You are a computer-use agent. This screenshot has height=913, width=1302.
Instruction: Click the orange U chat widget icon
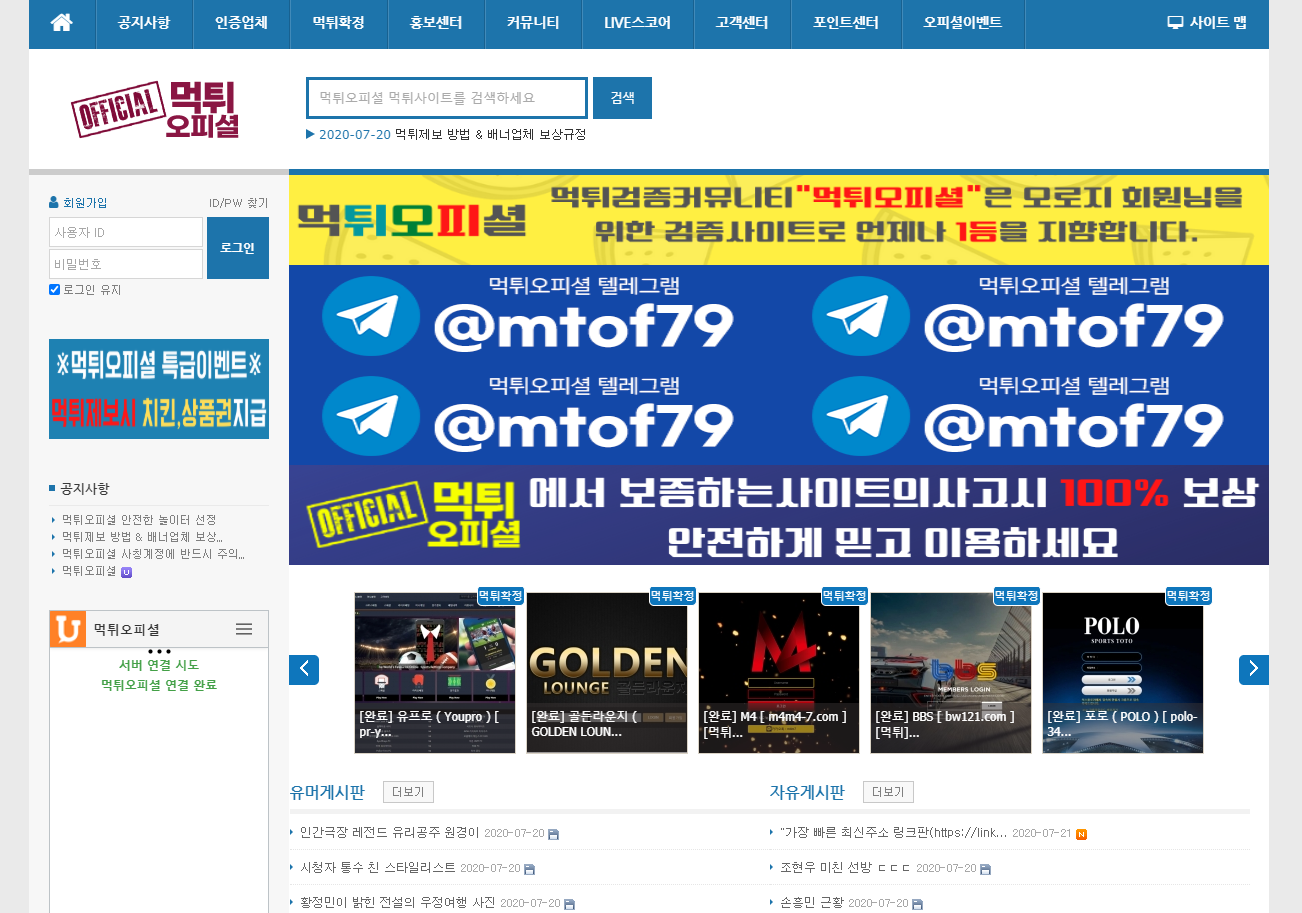pyautogui.click(x=68, y=629)
